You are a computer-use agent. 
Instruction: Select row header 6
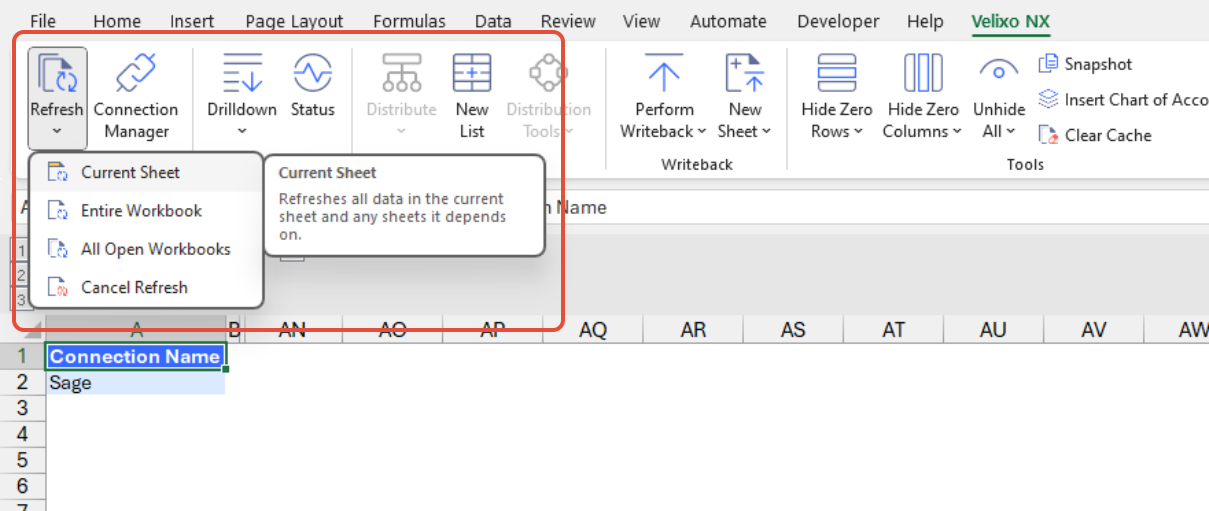[23, 486]
